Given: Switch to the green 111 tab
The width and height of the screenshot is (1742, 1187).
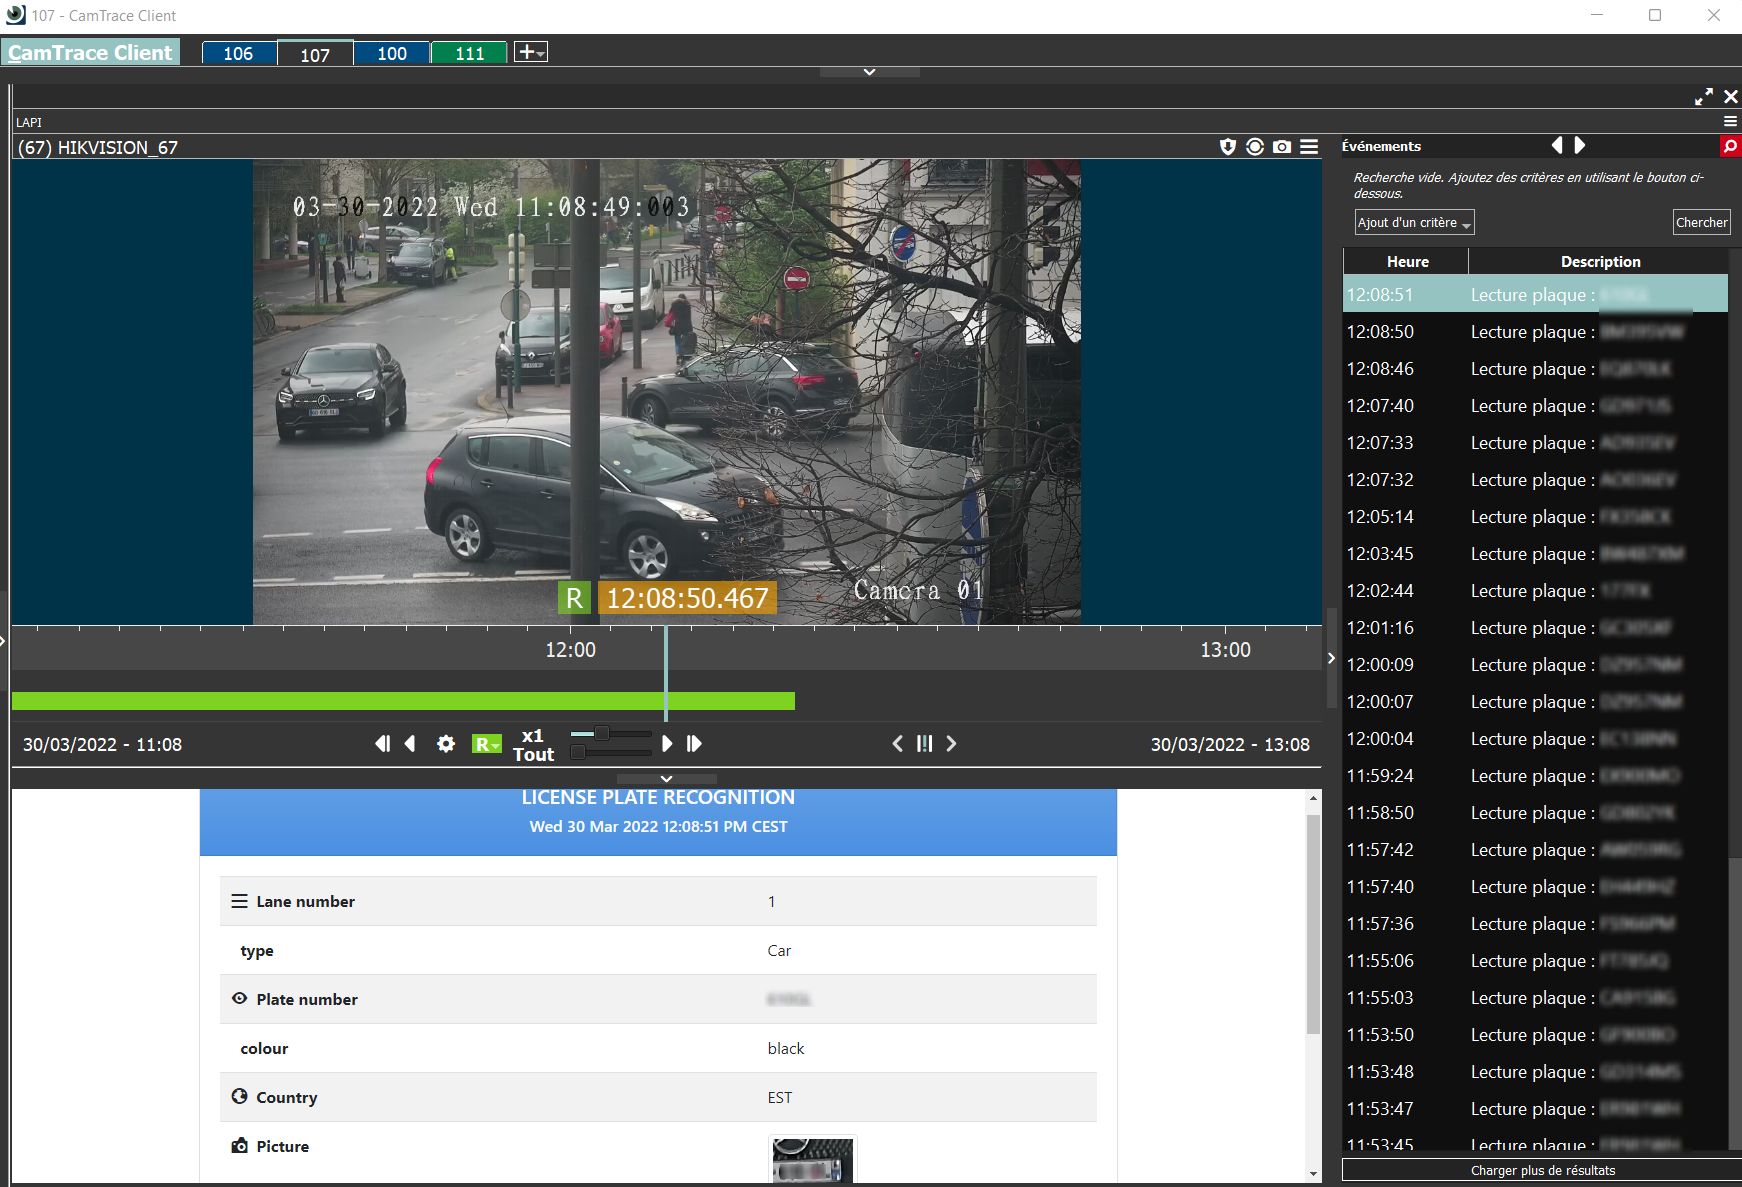Looking at the screenshot, I should click(x=469, y=54).
